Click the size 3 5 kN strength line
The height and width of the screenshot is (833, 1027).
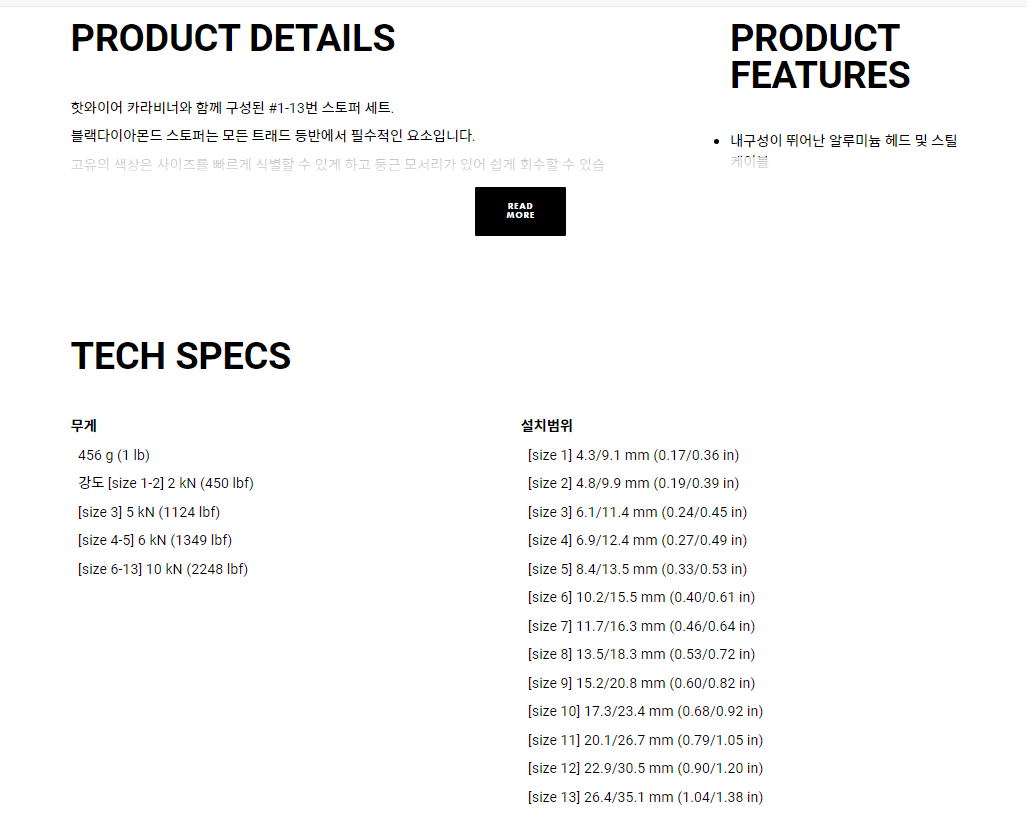149,512
